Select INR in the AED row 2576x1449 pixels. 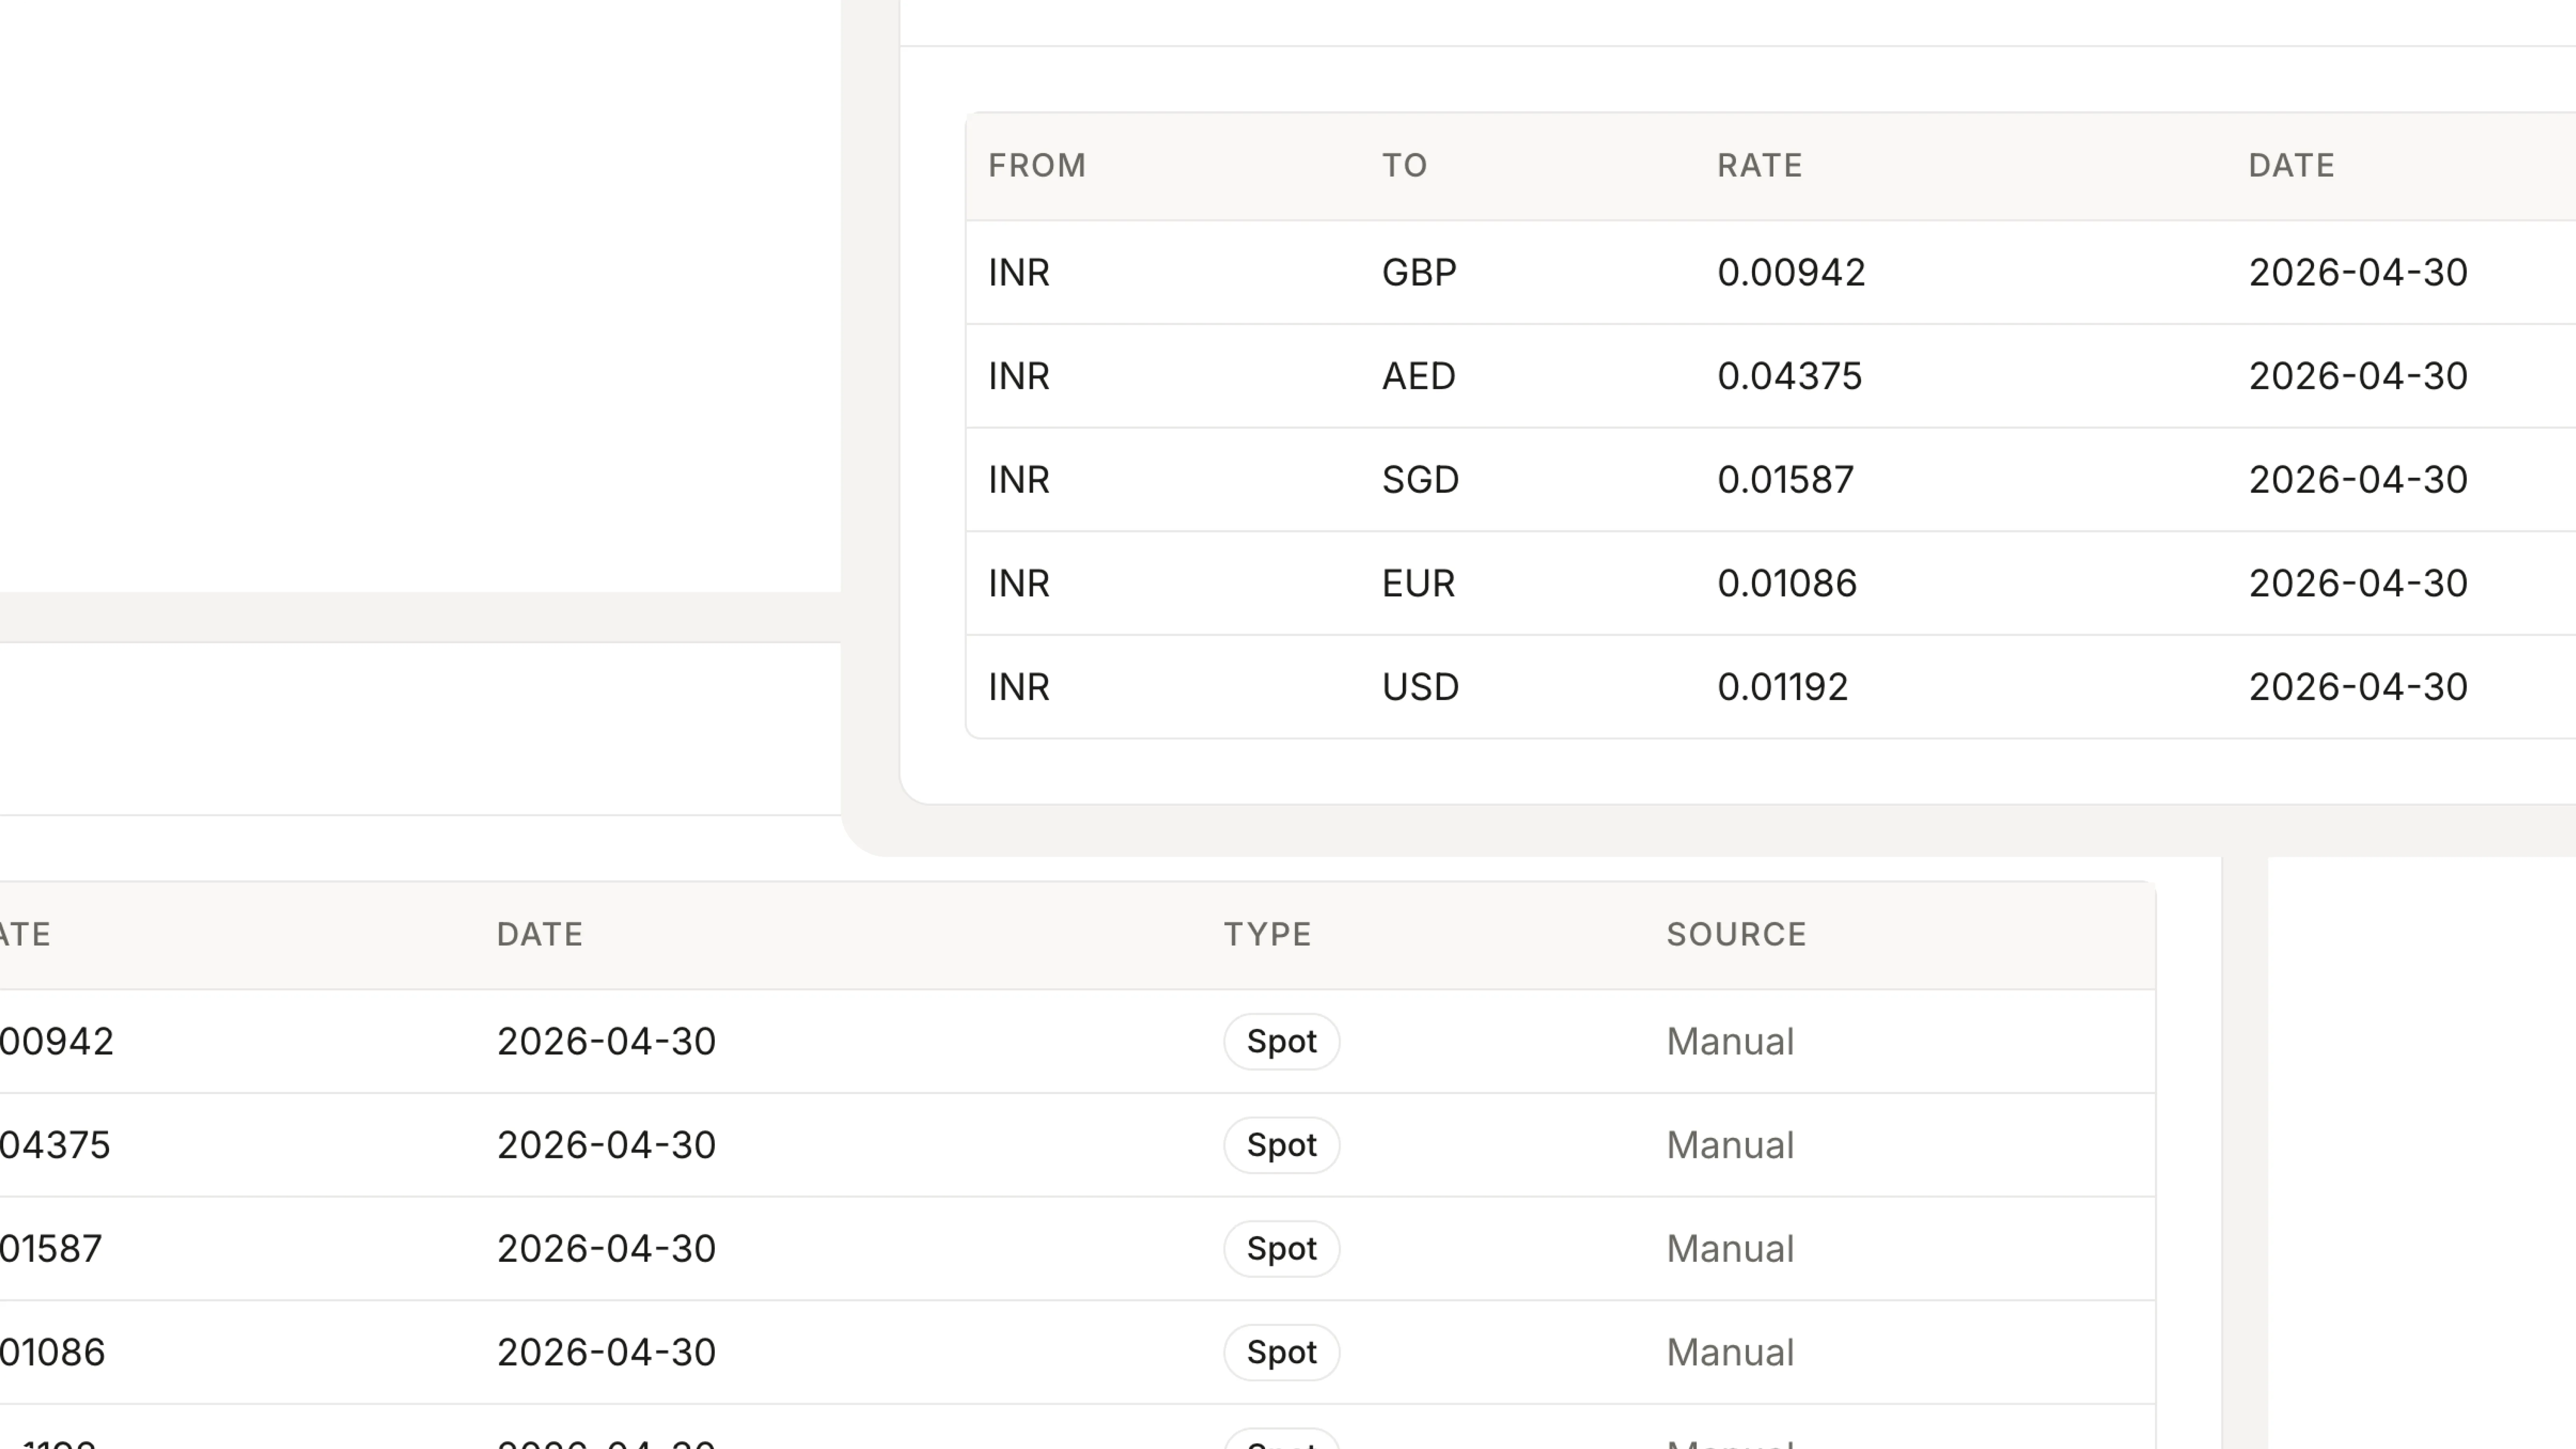tap(1019, 376)
